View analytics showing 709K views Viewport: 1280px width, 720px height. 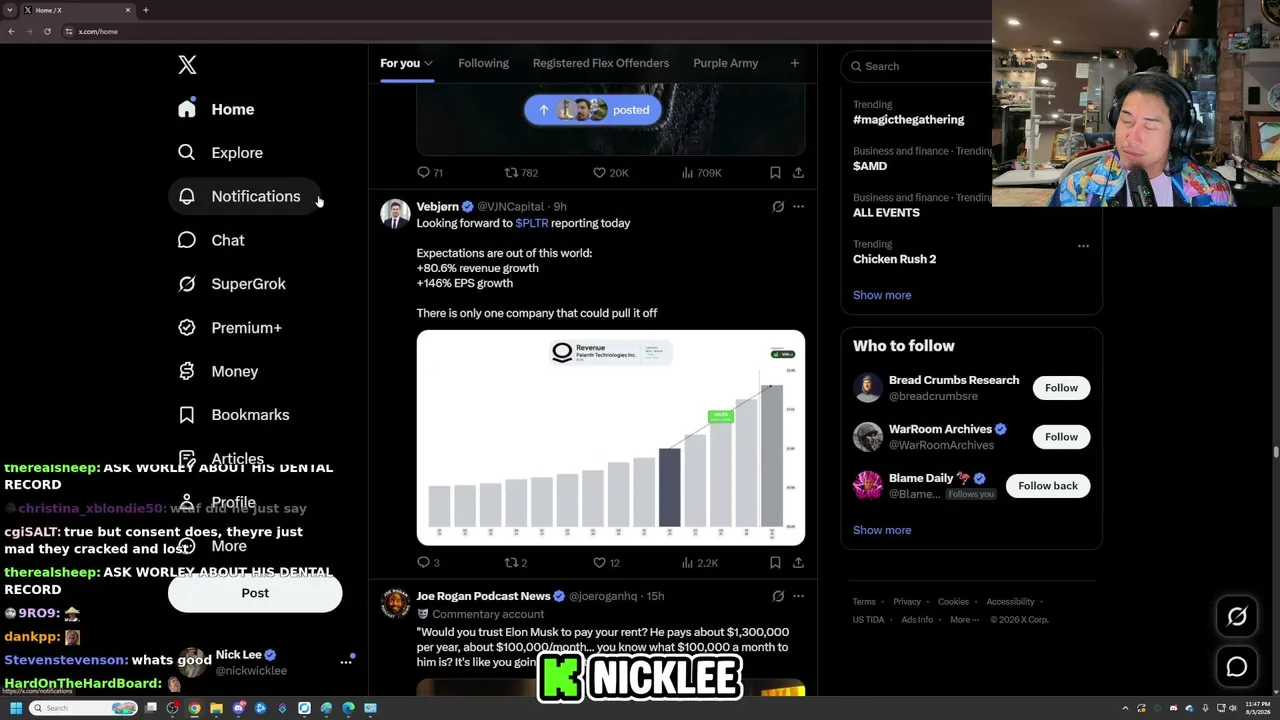[x=701, y=172]
